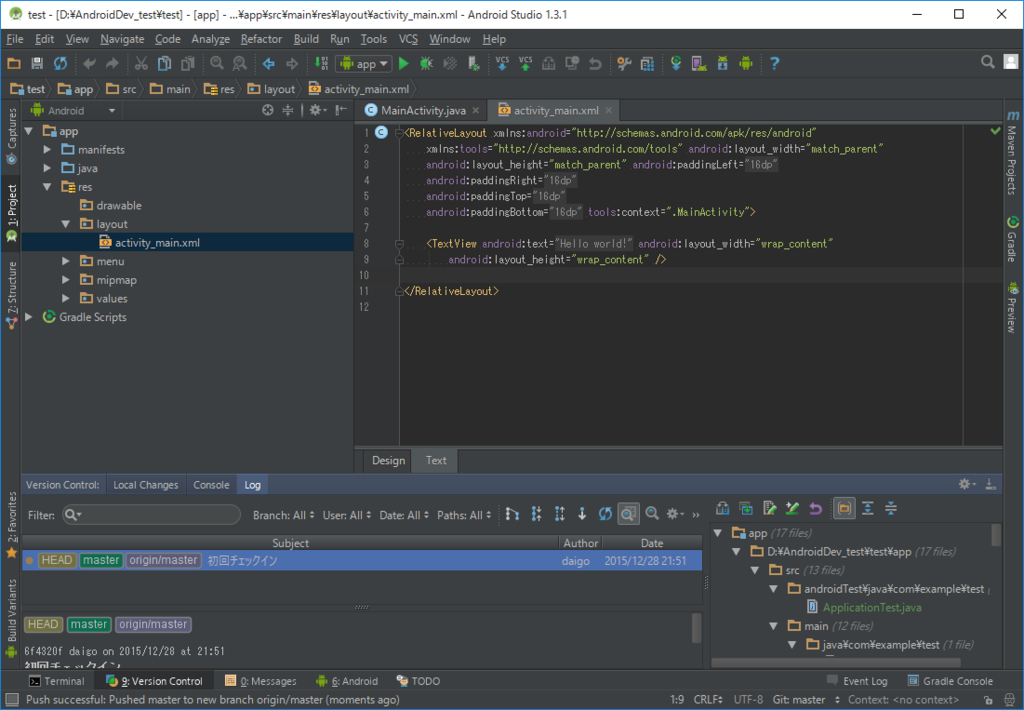Viewport: 1024px width, 710px height.
Task: Click Expand All icon in changes pane
Action: pyautogui.click(x=867, y=508)
